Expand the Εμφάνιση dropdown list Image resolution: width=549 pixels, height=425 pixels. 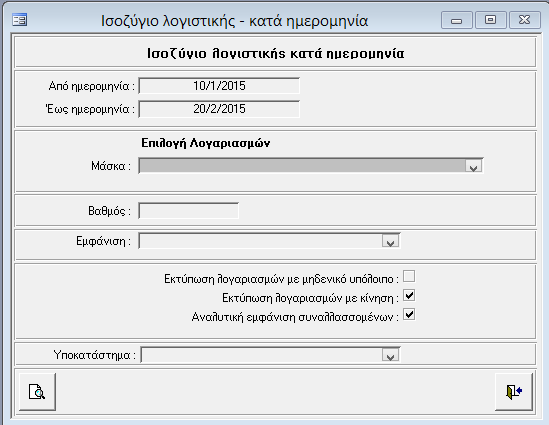tap(390, 241)
